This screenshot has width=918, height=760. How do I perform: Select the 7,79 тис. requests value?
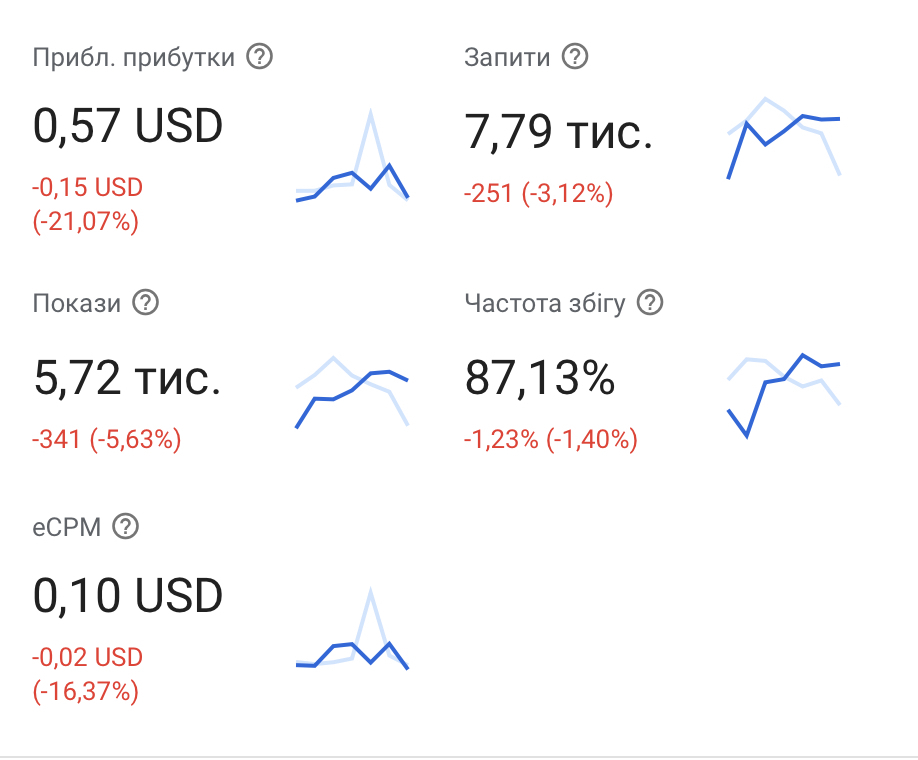(x=559, y=132)
